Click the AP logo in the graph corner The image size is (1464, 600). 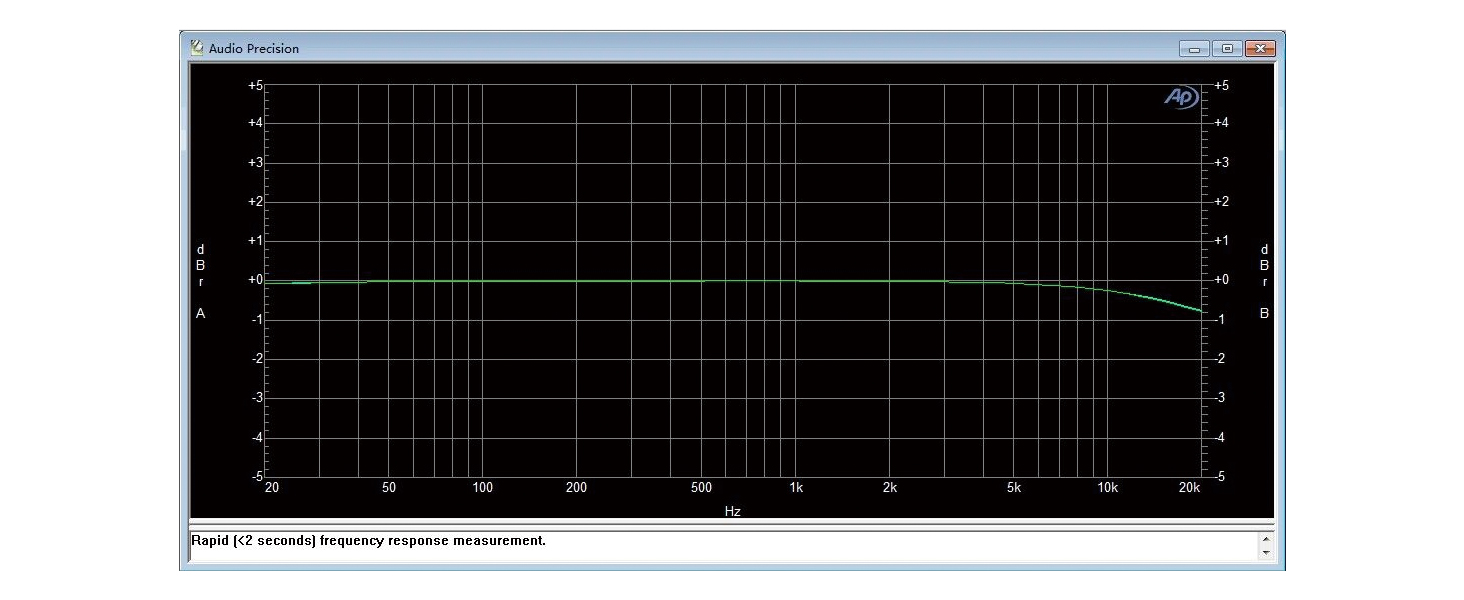pos(1180,97)
